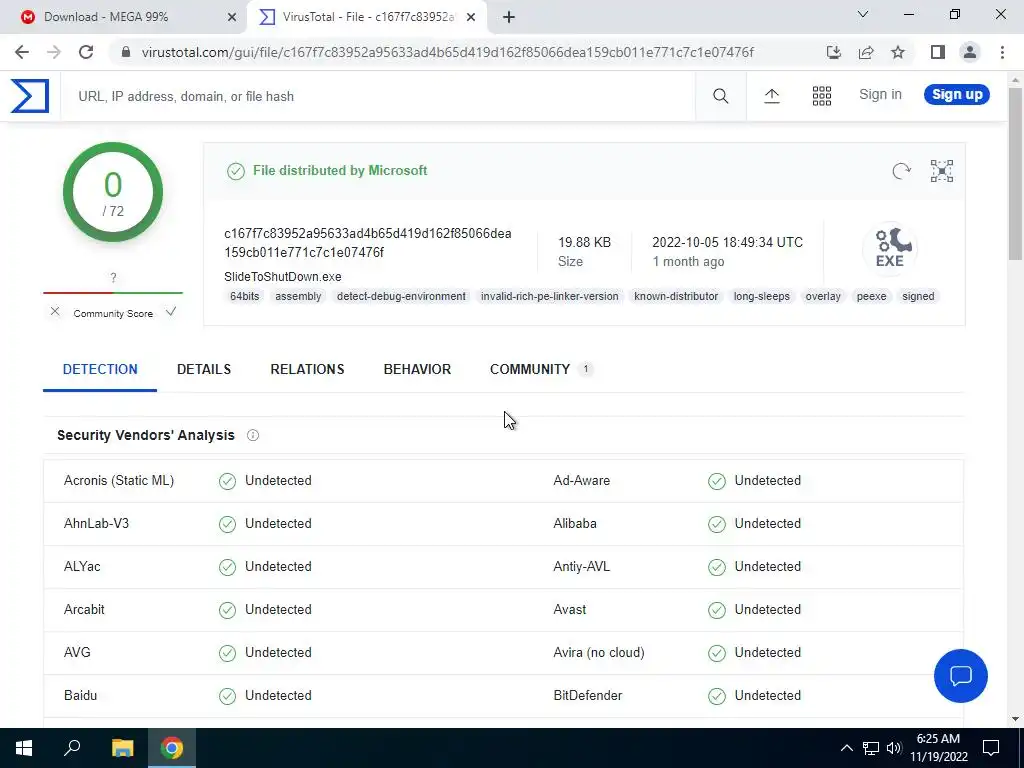This screenshot has height=768, width=1024.
Task: Reload the current page
Action: click(x=86, y=52)
